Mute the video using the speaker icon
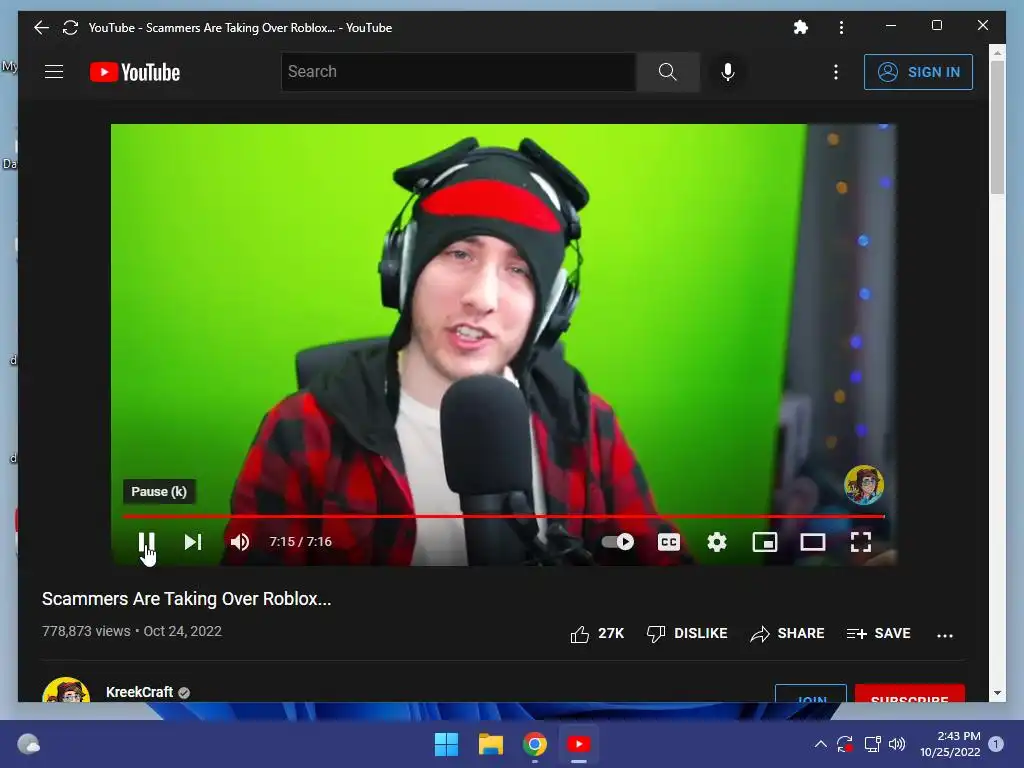 point(240,542)
